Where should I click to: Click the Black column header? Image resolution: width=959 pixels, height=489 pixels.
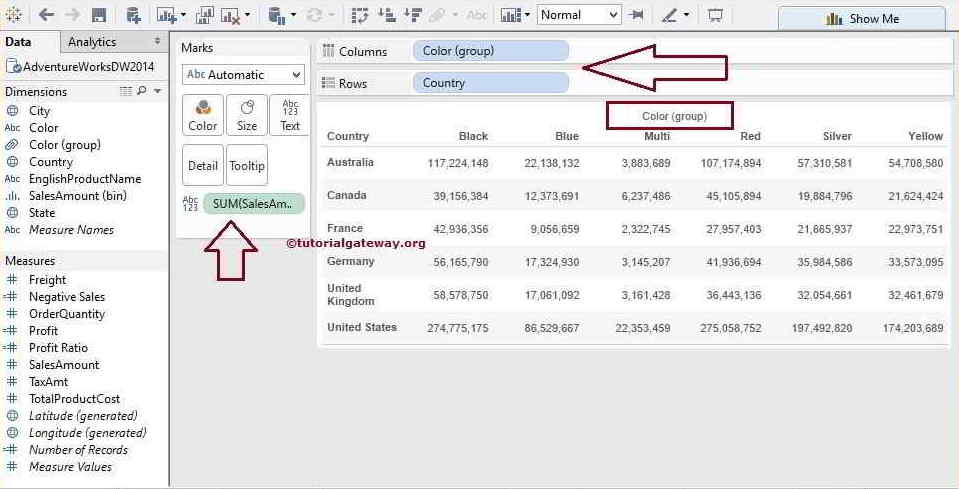473,136
